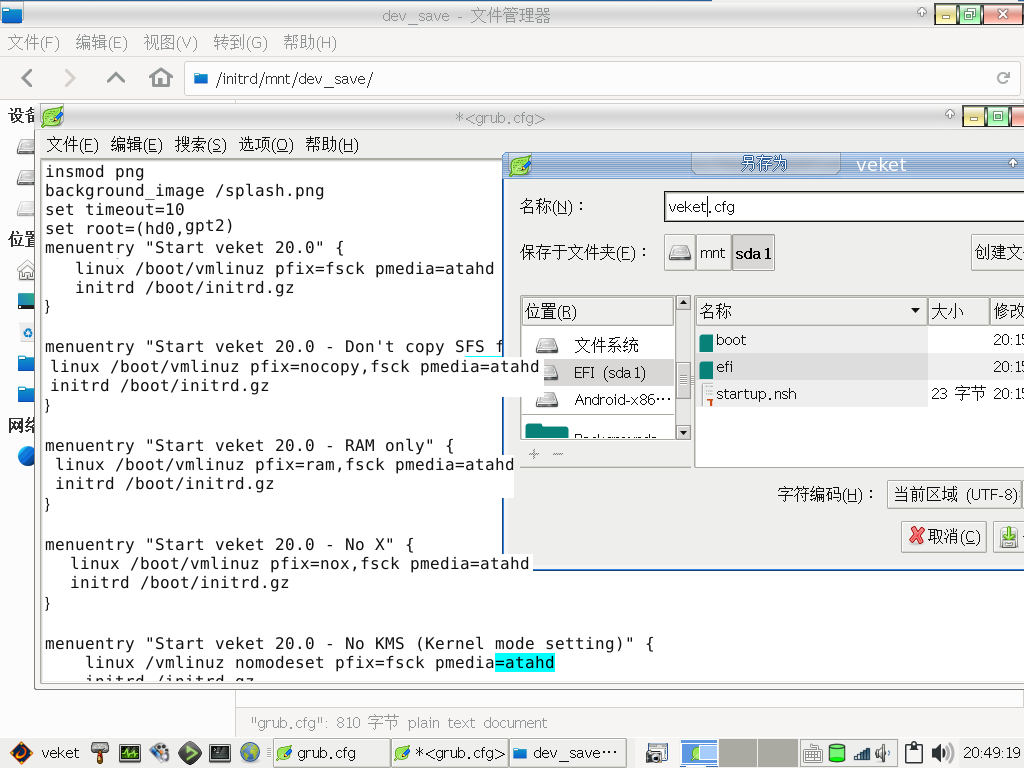Click the 取消(C) cancel button
Image resolution: width=1024 pixels, height=768 pixels.
click(944, 537)
